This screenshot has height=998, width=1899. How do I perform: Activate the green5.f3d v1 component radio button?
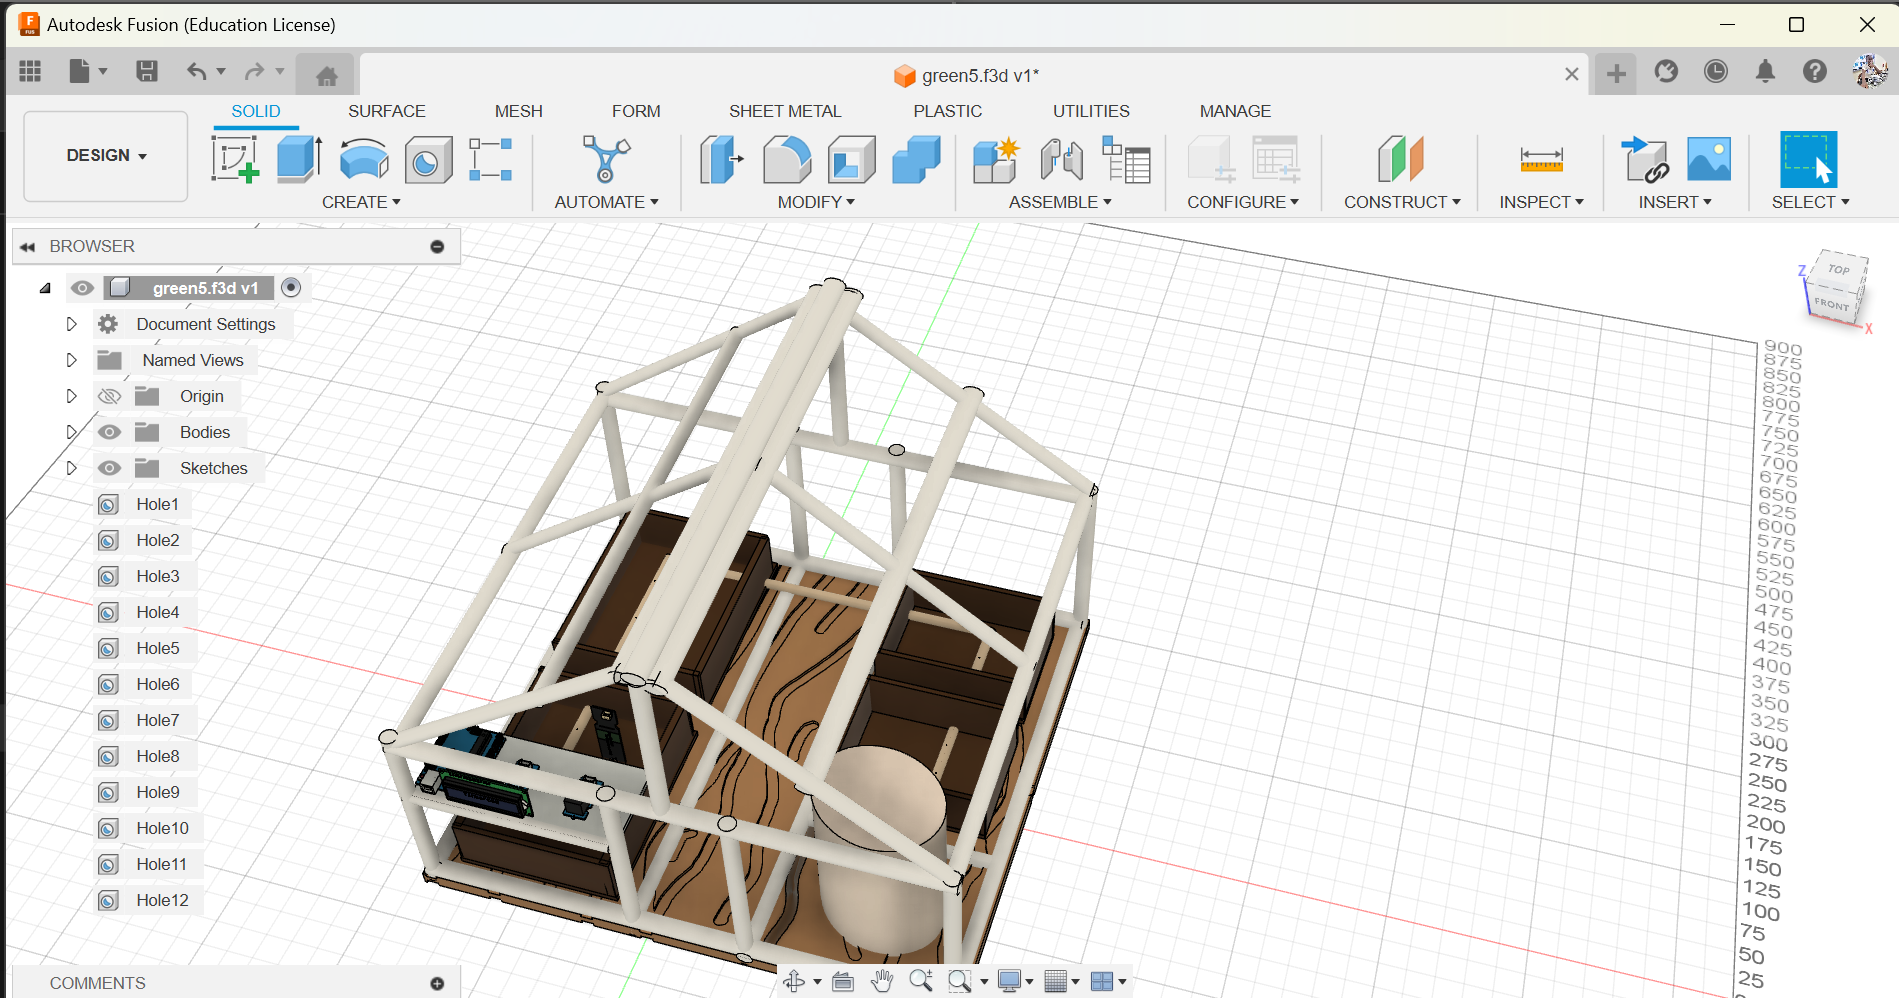[x=291, y=288]
